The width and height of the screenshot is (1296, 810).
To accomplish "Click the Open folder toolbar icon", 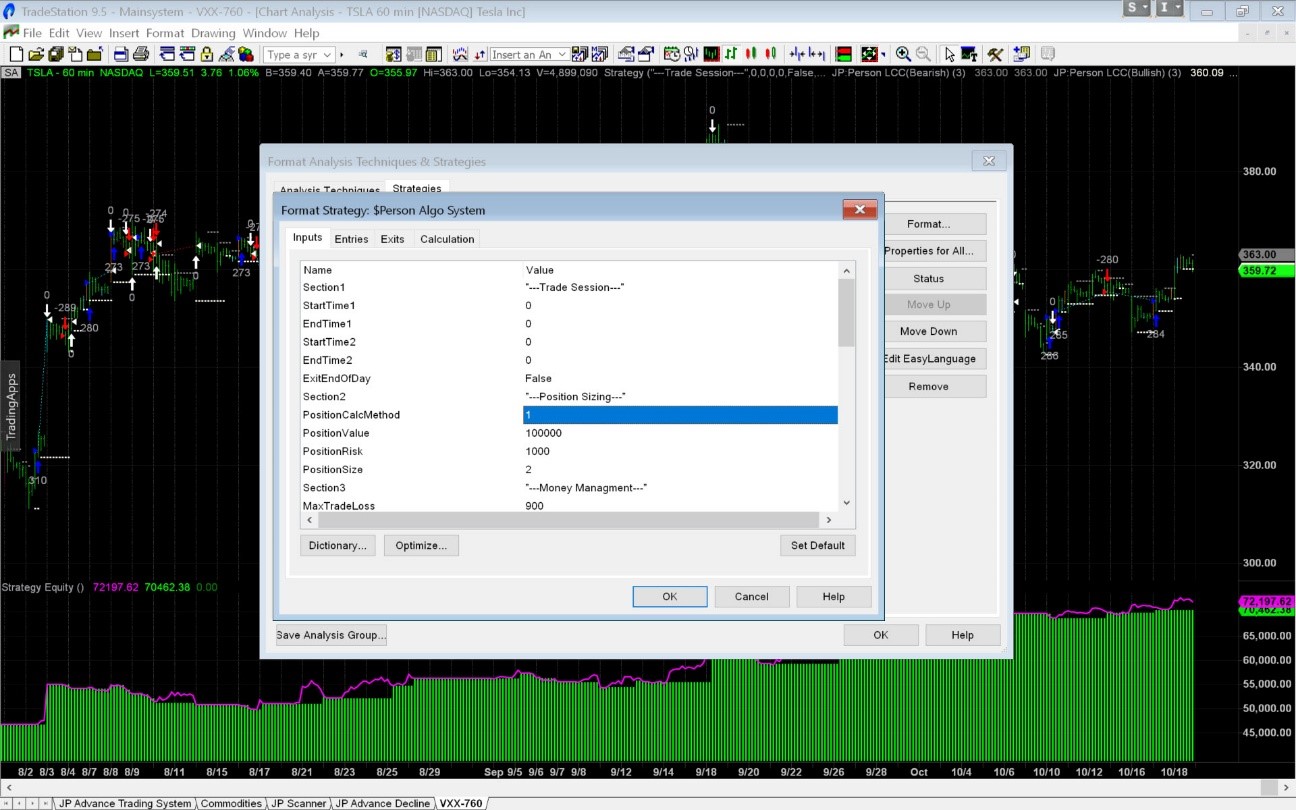I will pos(35,54).
